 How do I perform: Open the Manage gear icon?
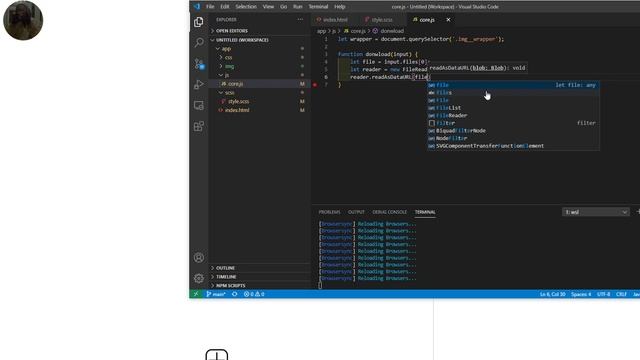click(x=199, y=278)
